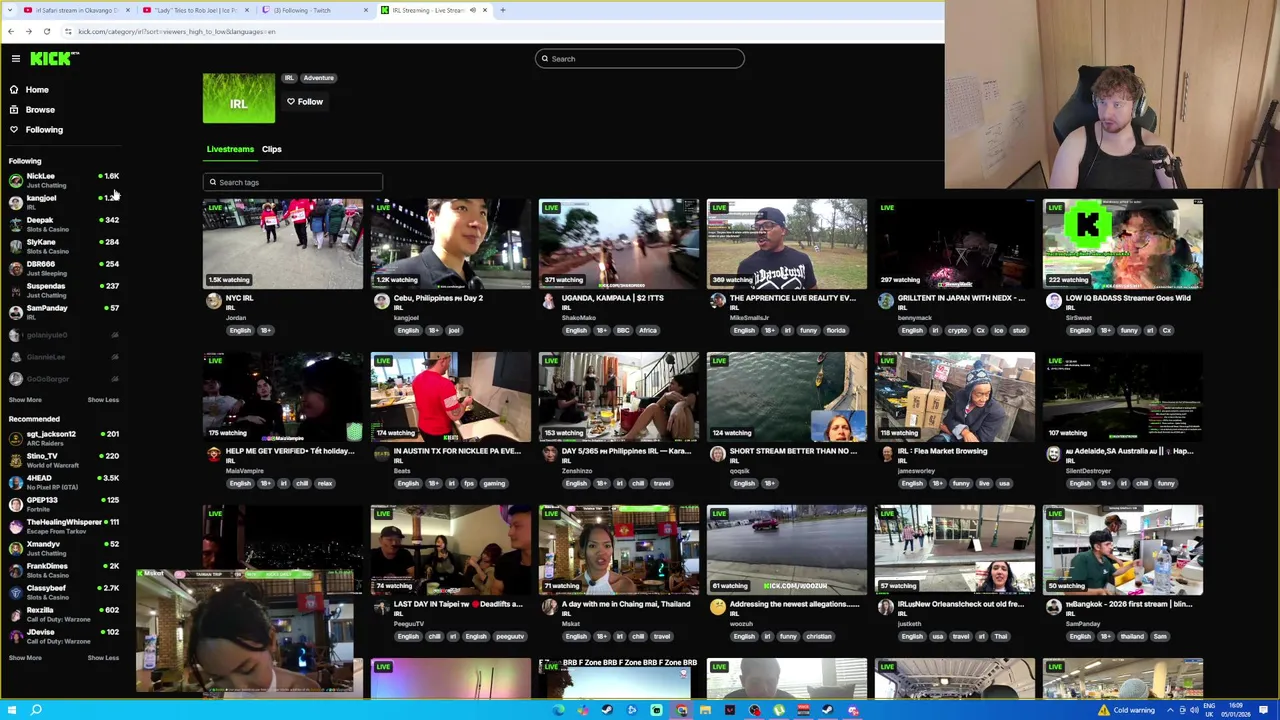Click streamer avatar beside LOW IQ BADASS stream
This screenshot has height=720, width=1280.
tap(1053, 301)
